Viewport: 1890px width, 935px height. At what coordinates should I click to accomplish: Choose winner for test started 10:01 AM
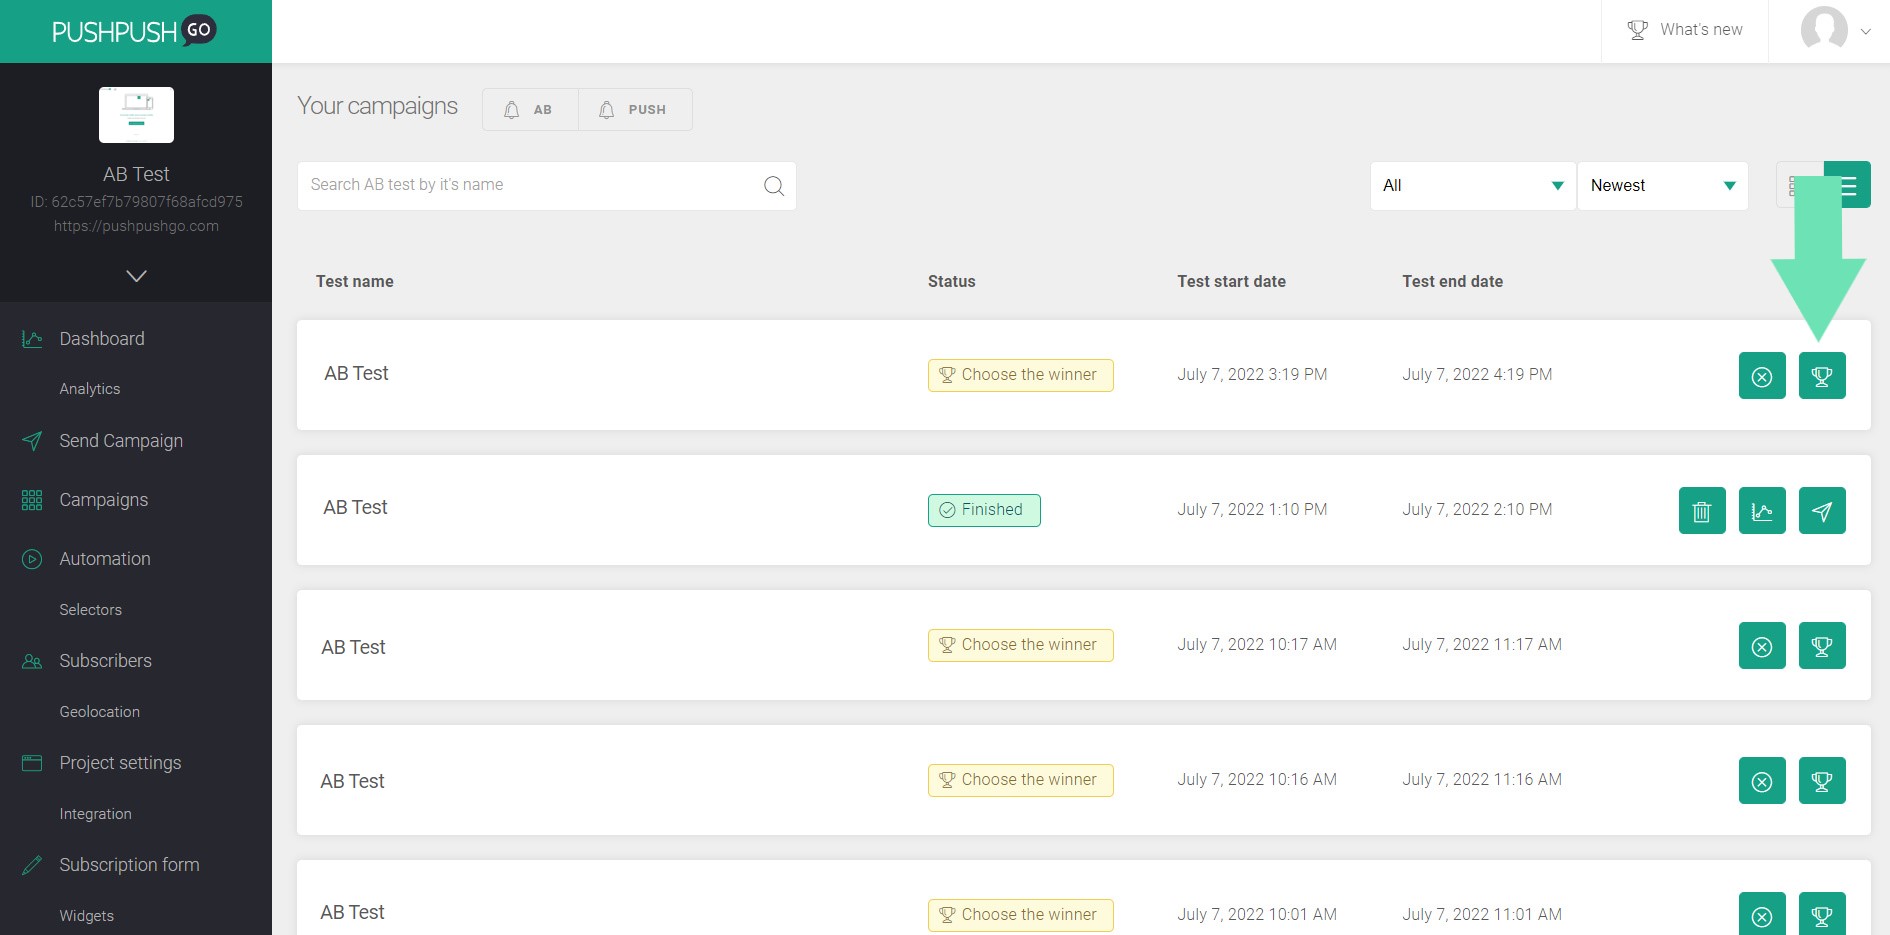[x=1822, y=914]
